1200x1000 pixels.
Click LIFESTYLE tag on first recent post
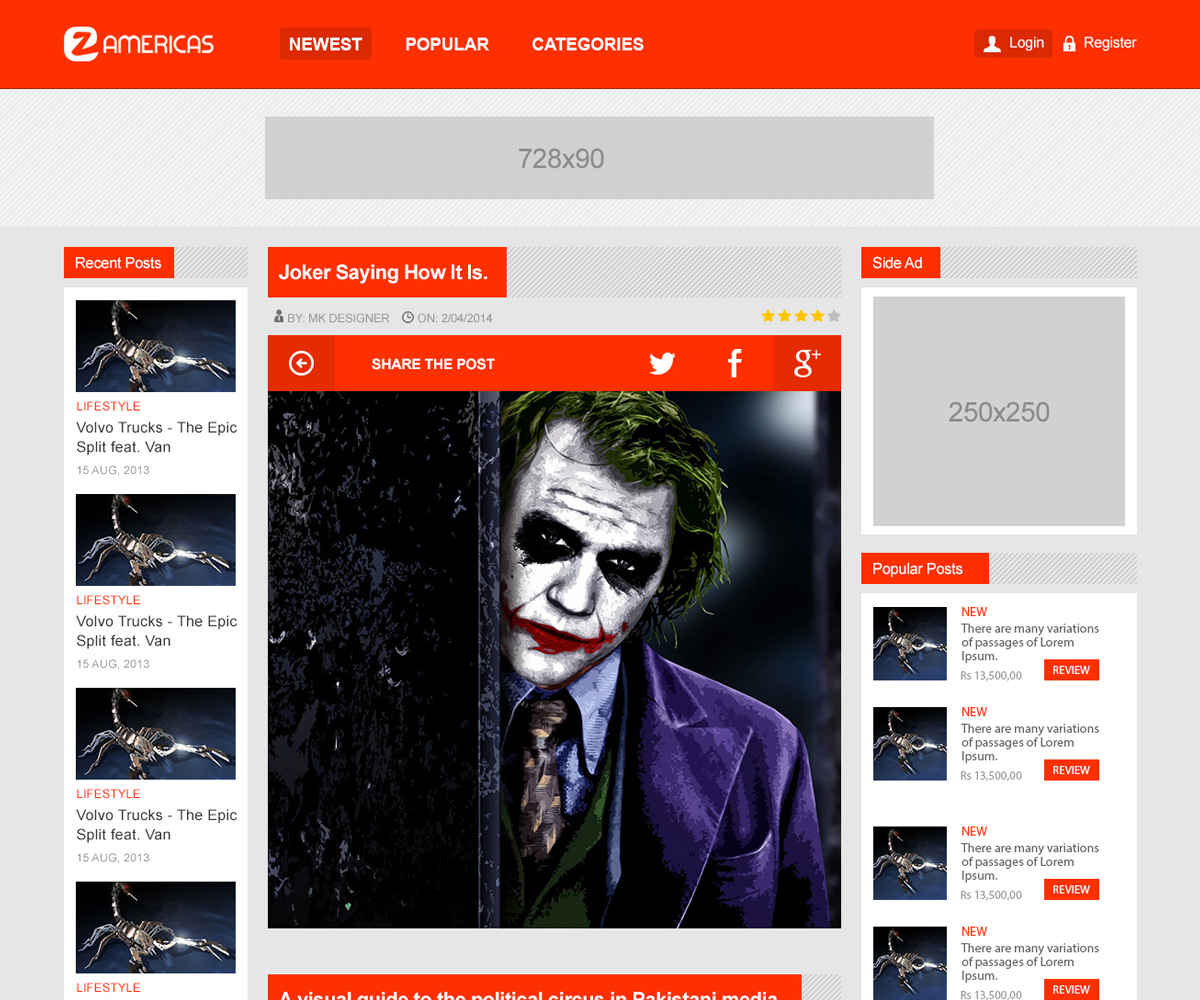click(108, 406)
